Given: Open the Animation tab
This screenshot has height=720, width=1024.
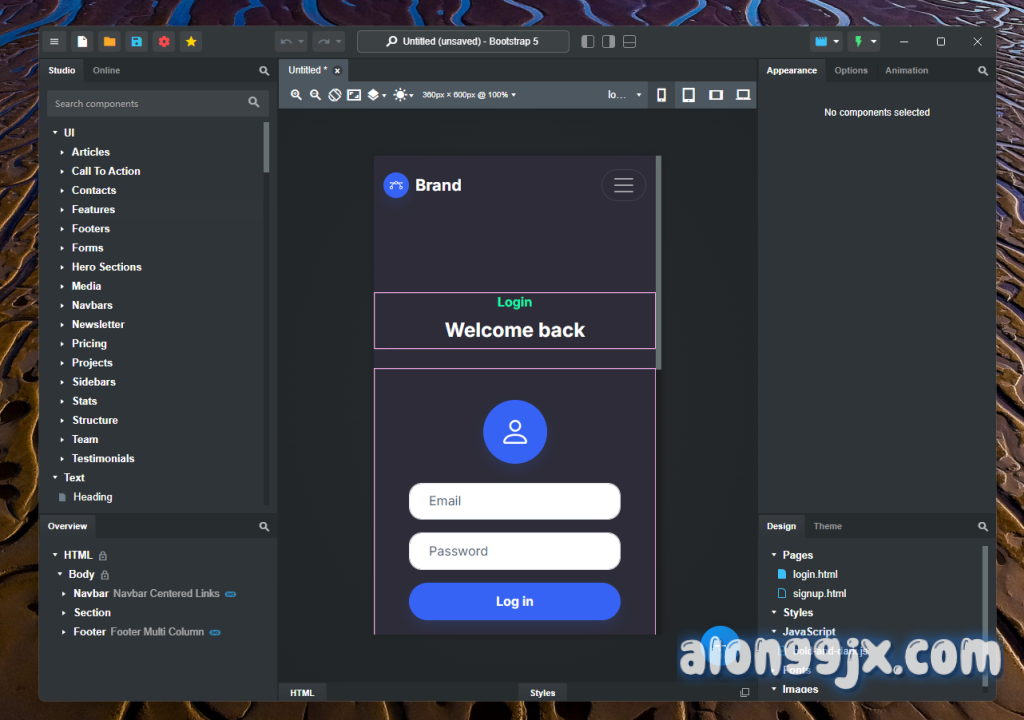Looking at the screenshot, I should point(906,70).
